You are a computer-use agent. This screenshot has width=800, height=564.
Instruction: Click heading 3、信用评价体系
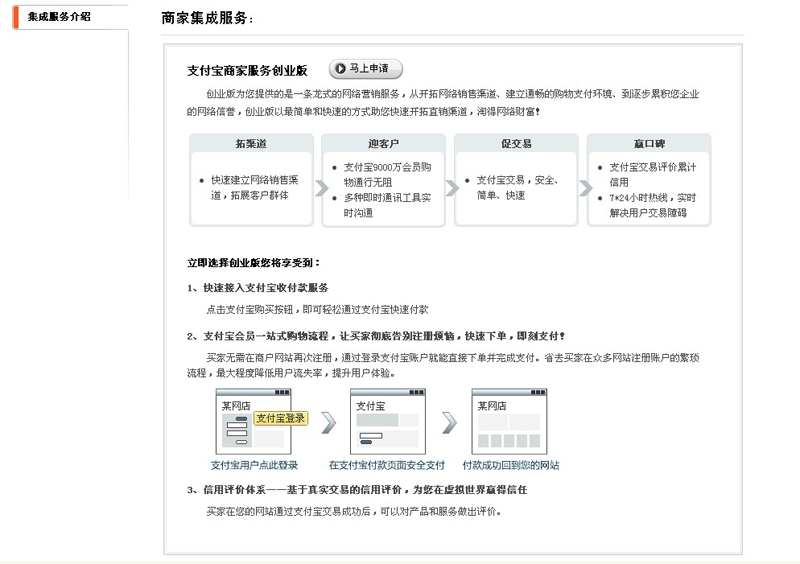(x=357, y=490)
